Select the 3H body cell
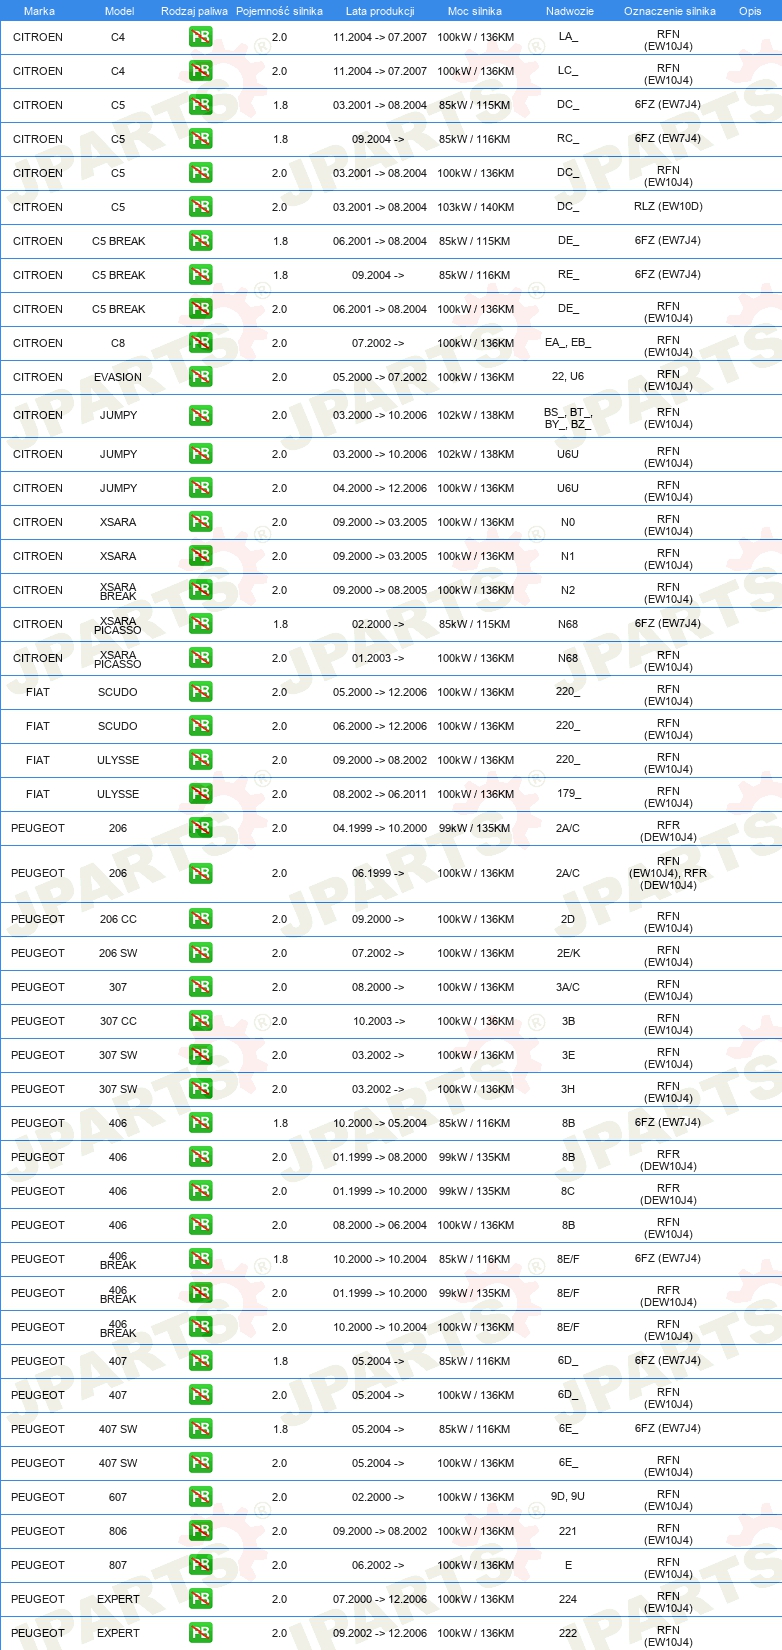Image resolution: width=782 pixels, height=1650 pixels. click(x=568, y=1089)
